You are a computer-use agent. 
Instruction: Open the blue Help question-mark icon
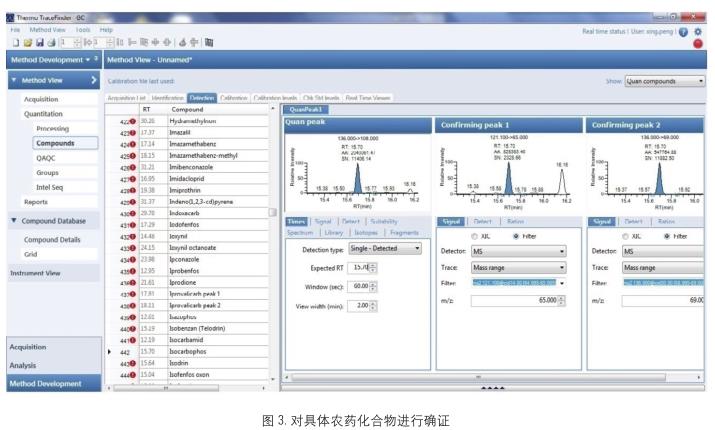[x=683, y=31]
